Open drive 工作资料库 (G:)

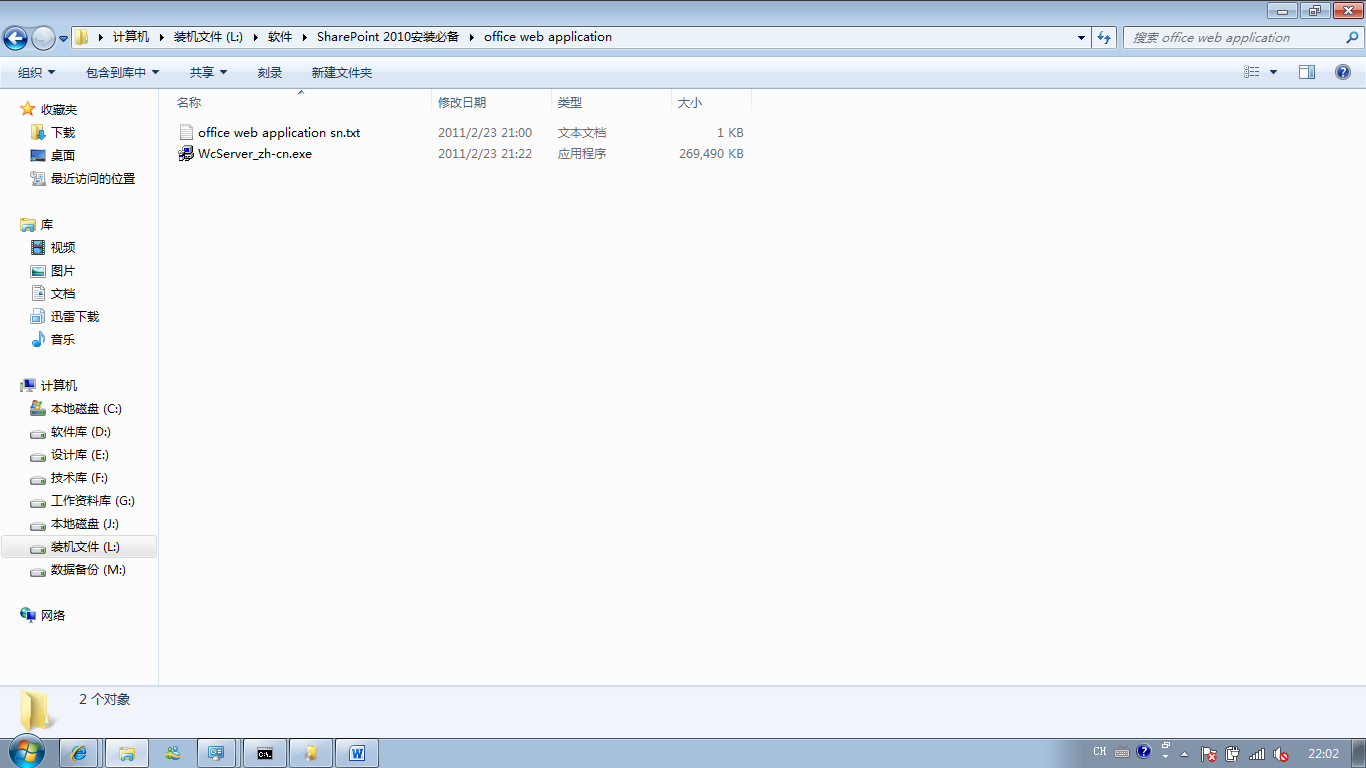click(93, 500)
